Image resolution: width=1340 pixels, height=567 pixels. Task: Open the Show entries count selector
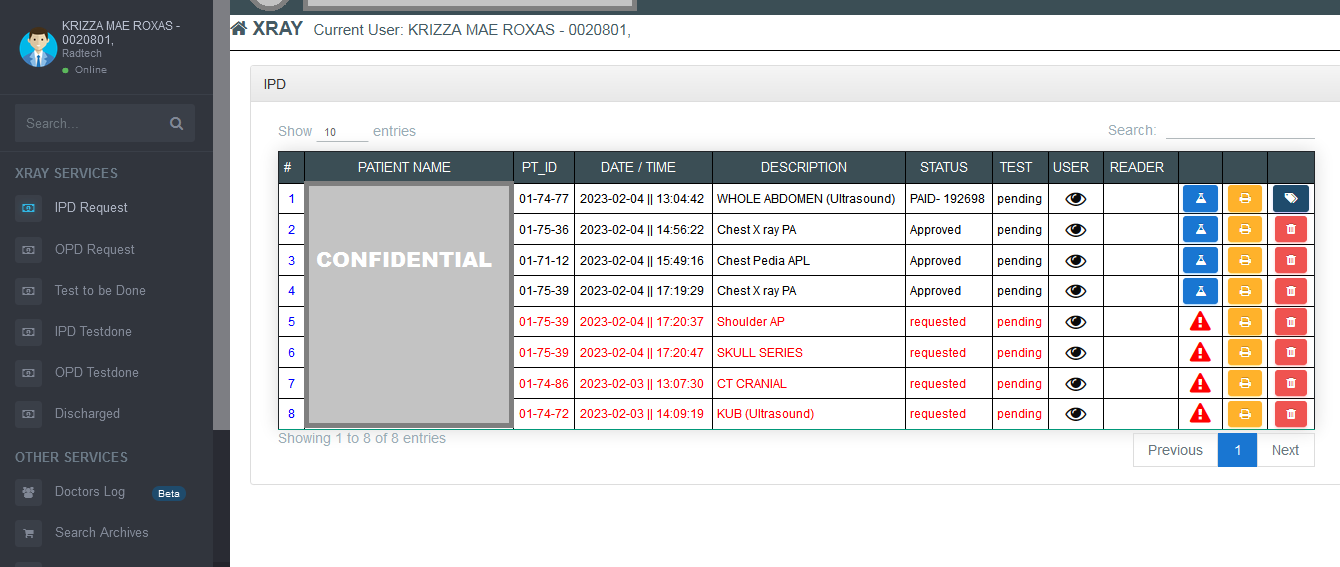(342, 132)
